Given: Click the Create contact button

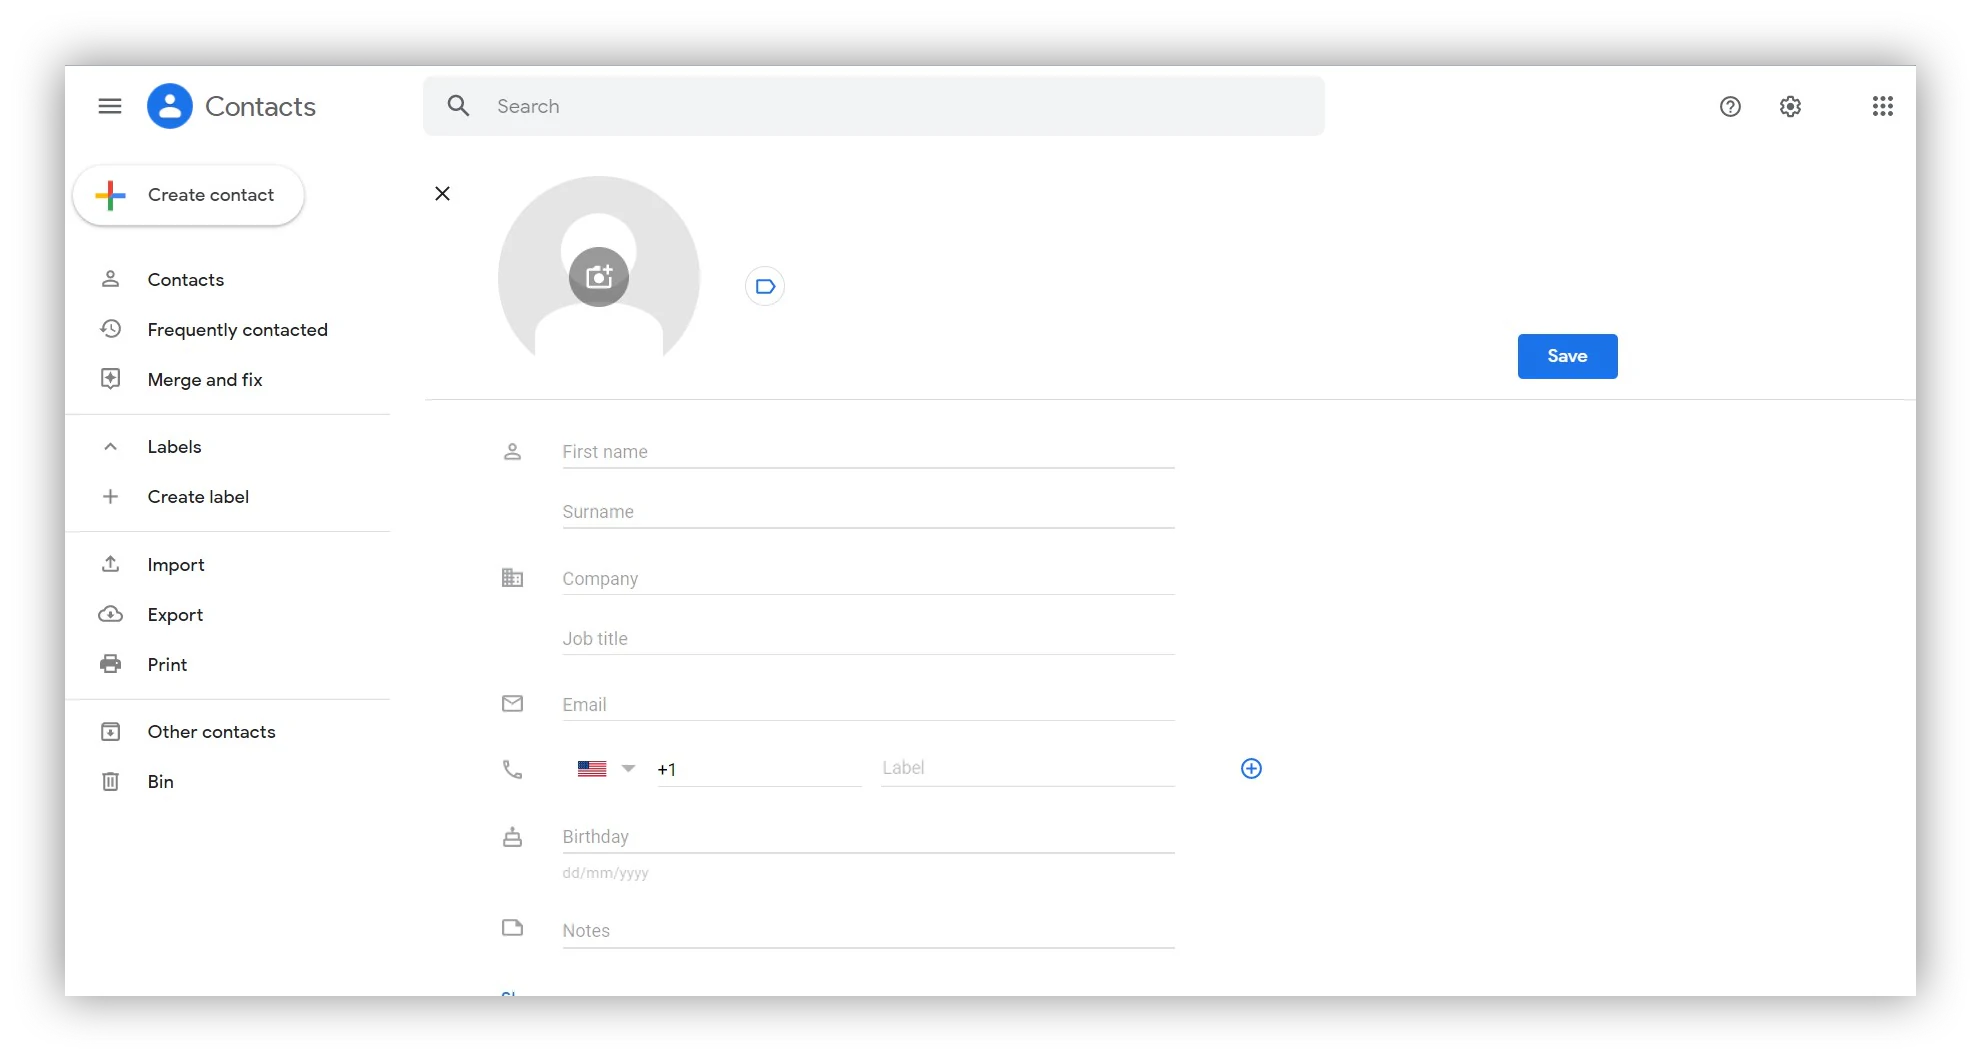Looking at the screenshot, I should [x=188, y=195].
